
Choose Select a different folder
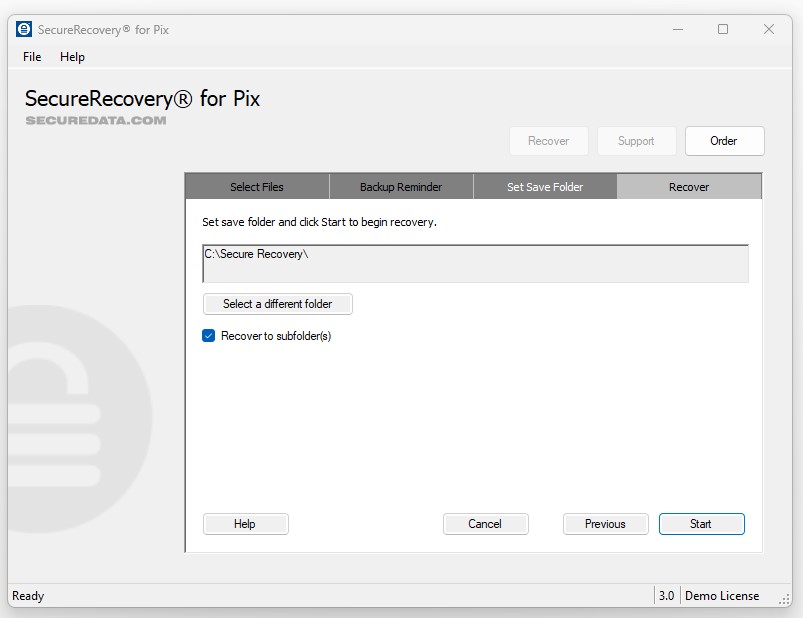277,304
